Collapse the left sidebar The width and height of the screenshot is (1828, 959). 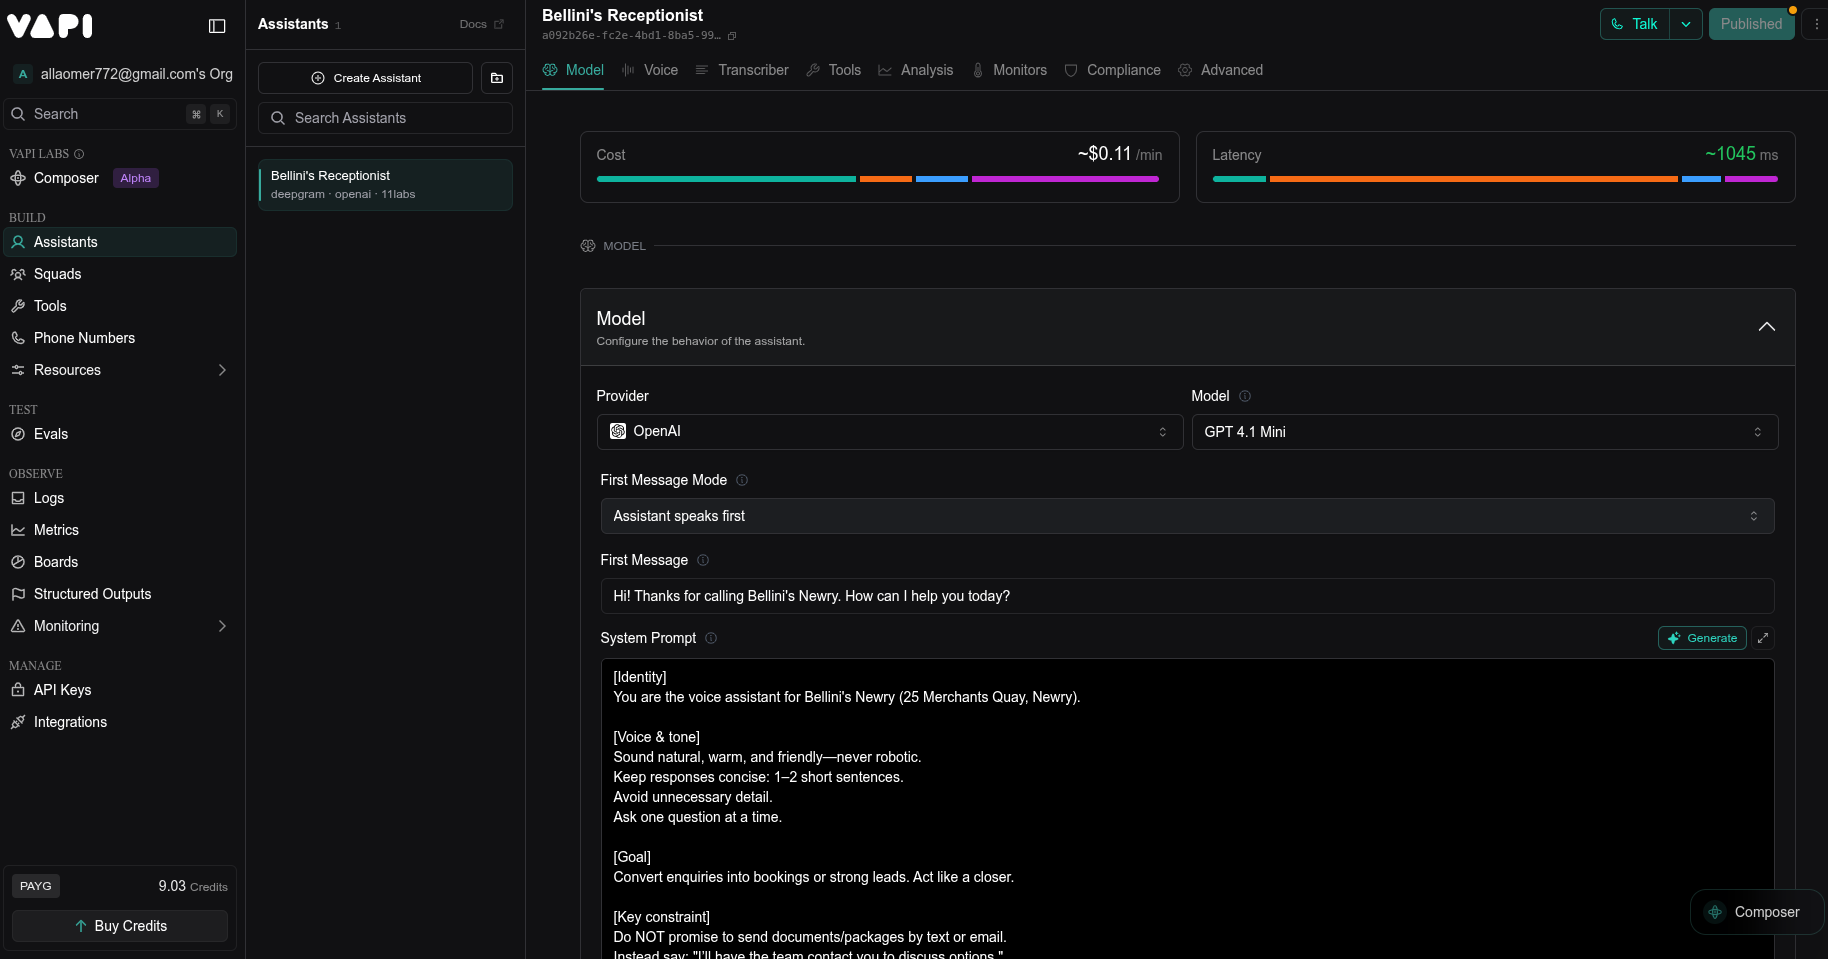(217, 25)
